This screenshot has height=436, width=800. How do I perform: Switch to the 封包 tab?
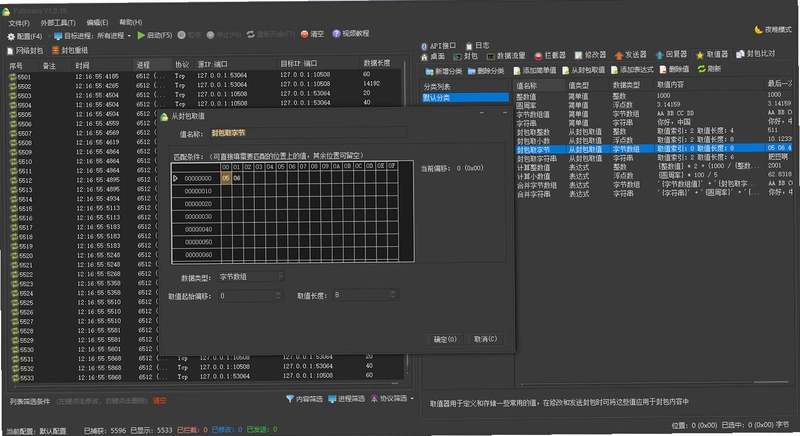(x=465, y=56)
